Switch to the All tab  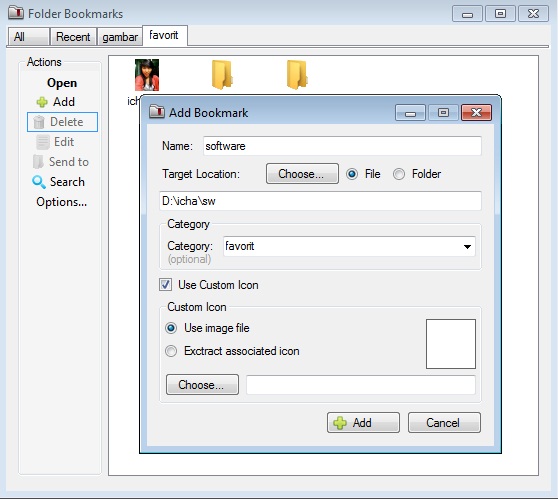click(28, 37)
